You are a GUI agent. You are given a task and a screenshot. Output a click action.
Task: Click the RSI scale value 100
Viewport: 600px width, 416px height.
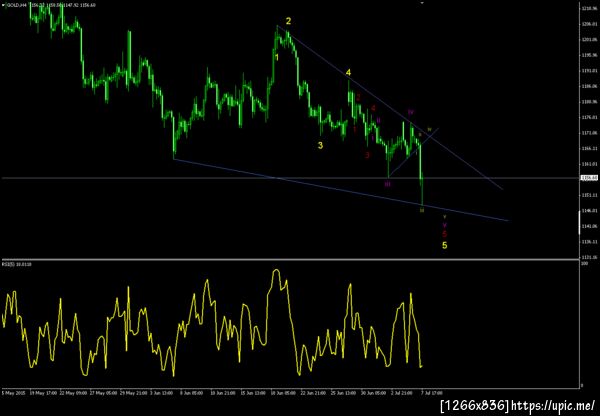pos(584,264)
